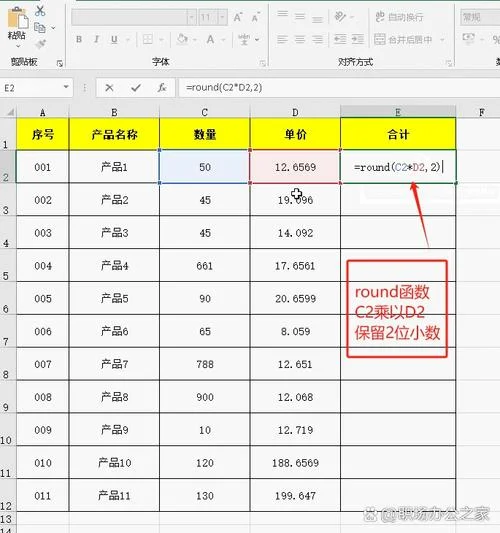Click the Font Color letter A icon
This screenshot has height=533, width=500.
coord(210,39)
